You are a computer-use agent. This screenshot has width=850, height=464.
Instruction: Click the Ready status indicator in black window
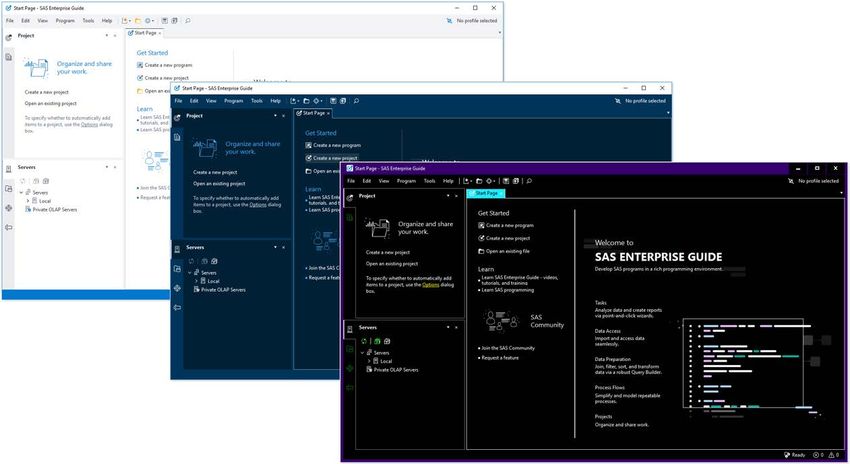click(795, 455)
